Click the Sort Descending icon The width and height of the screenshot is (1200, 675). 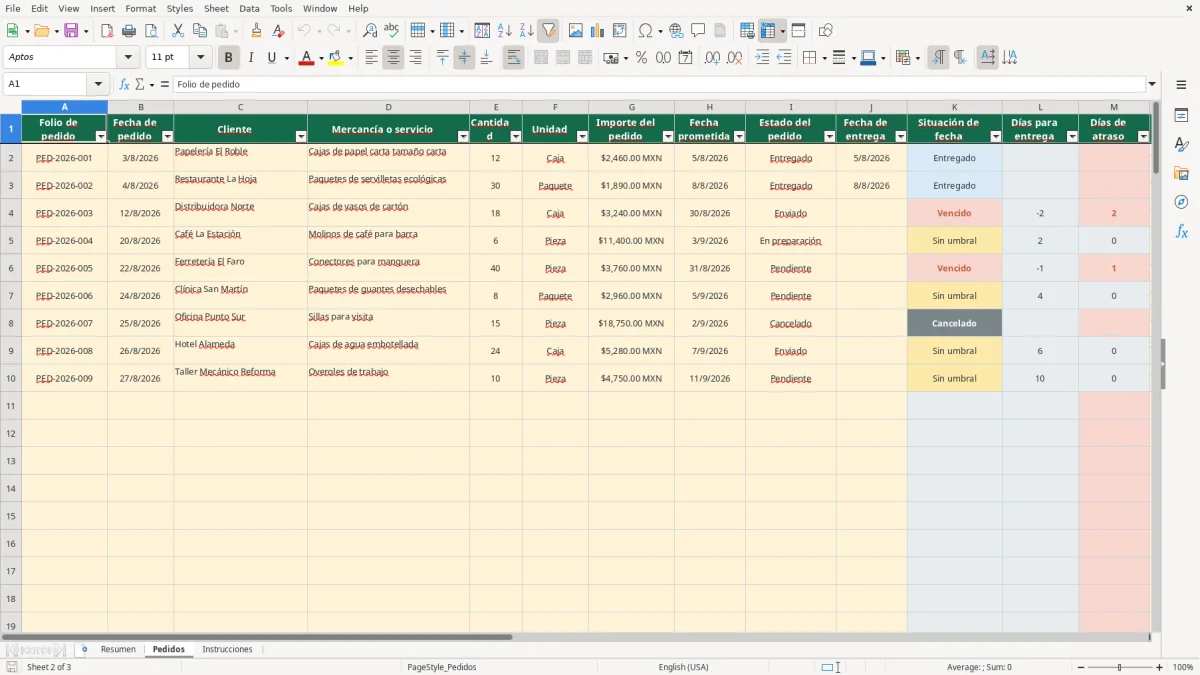tap(527, 31)
